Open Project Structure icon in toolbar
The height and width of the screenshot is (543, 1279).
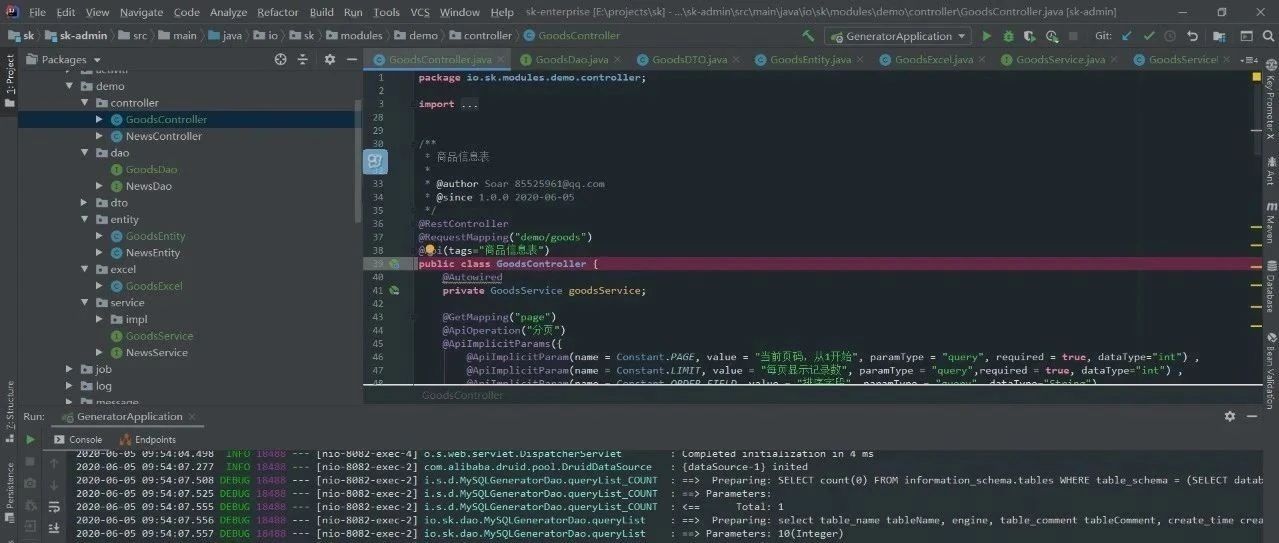click(1220, 36)
